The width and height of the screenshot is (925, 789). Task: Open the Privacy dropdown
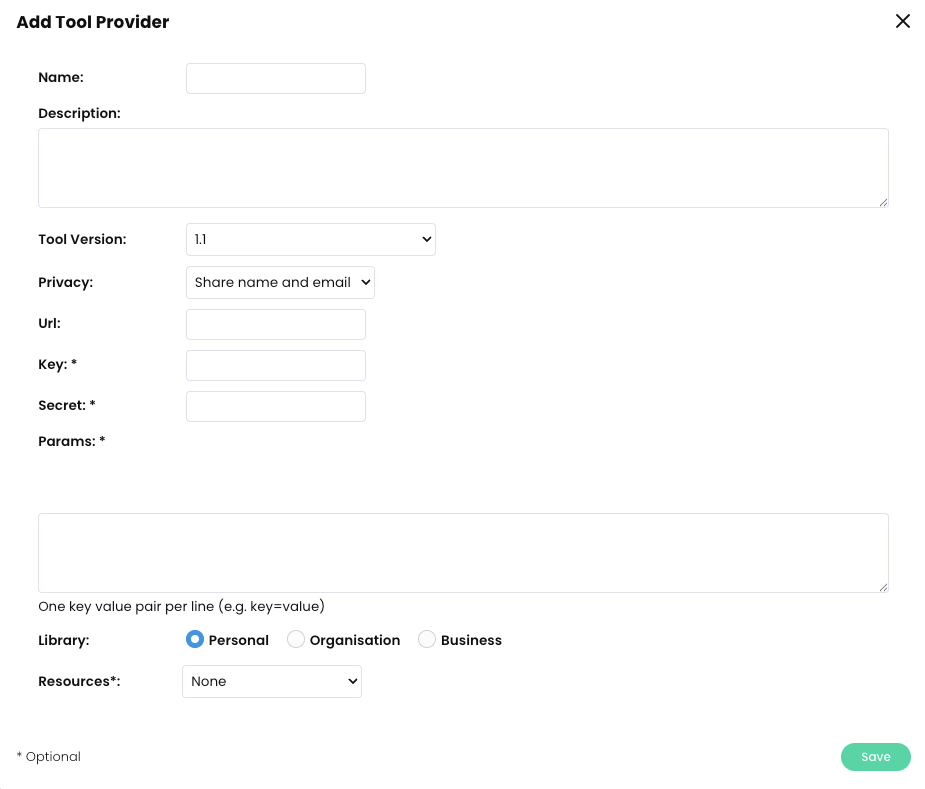click(280, 282)
